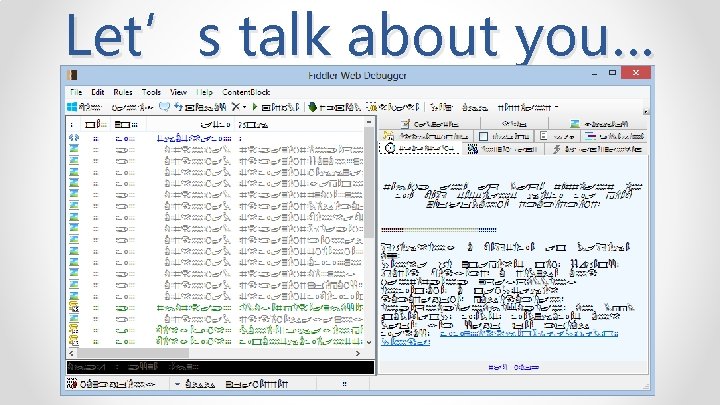Open the dropdown arrow beside the X icon
Viewport: 720px width, 405px height.
tap(244, 107)
